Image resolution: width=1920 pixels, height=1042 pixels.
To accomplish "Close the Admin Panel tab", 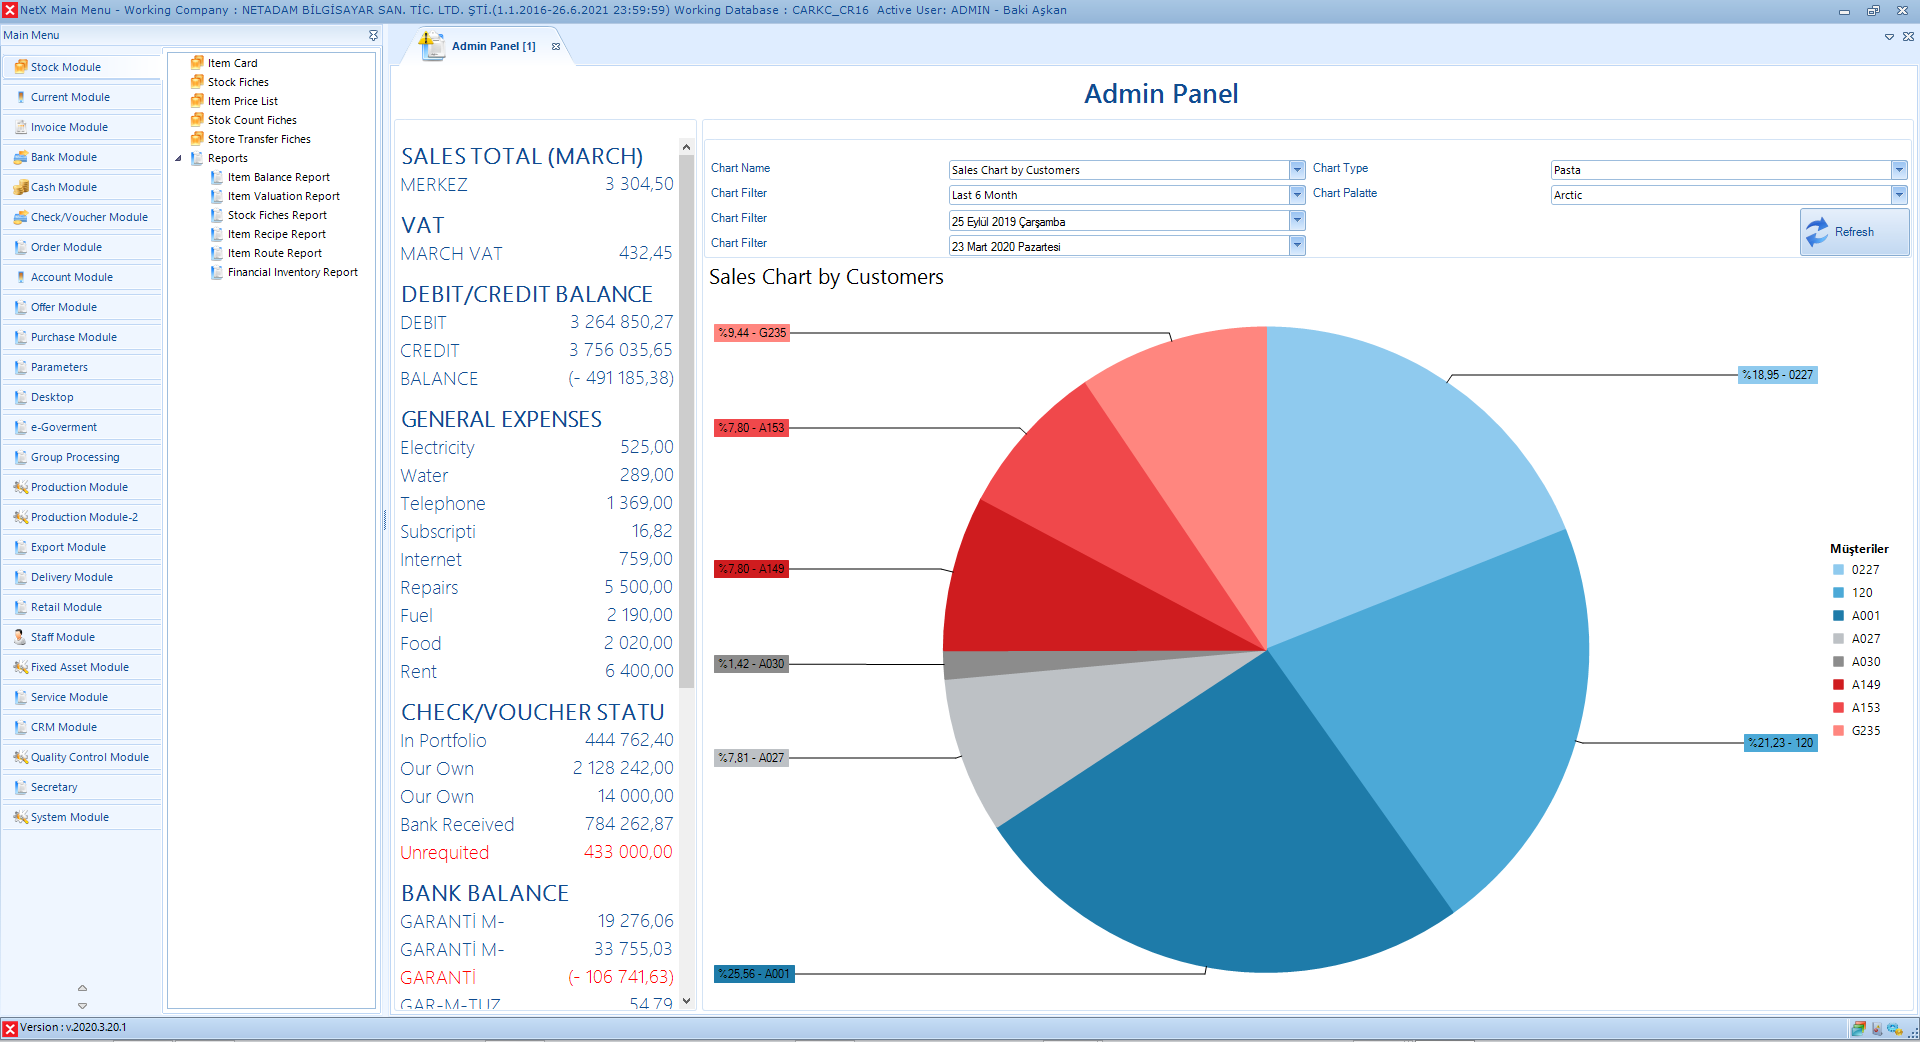I will [556, 46].
